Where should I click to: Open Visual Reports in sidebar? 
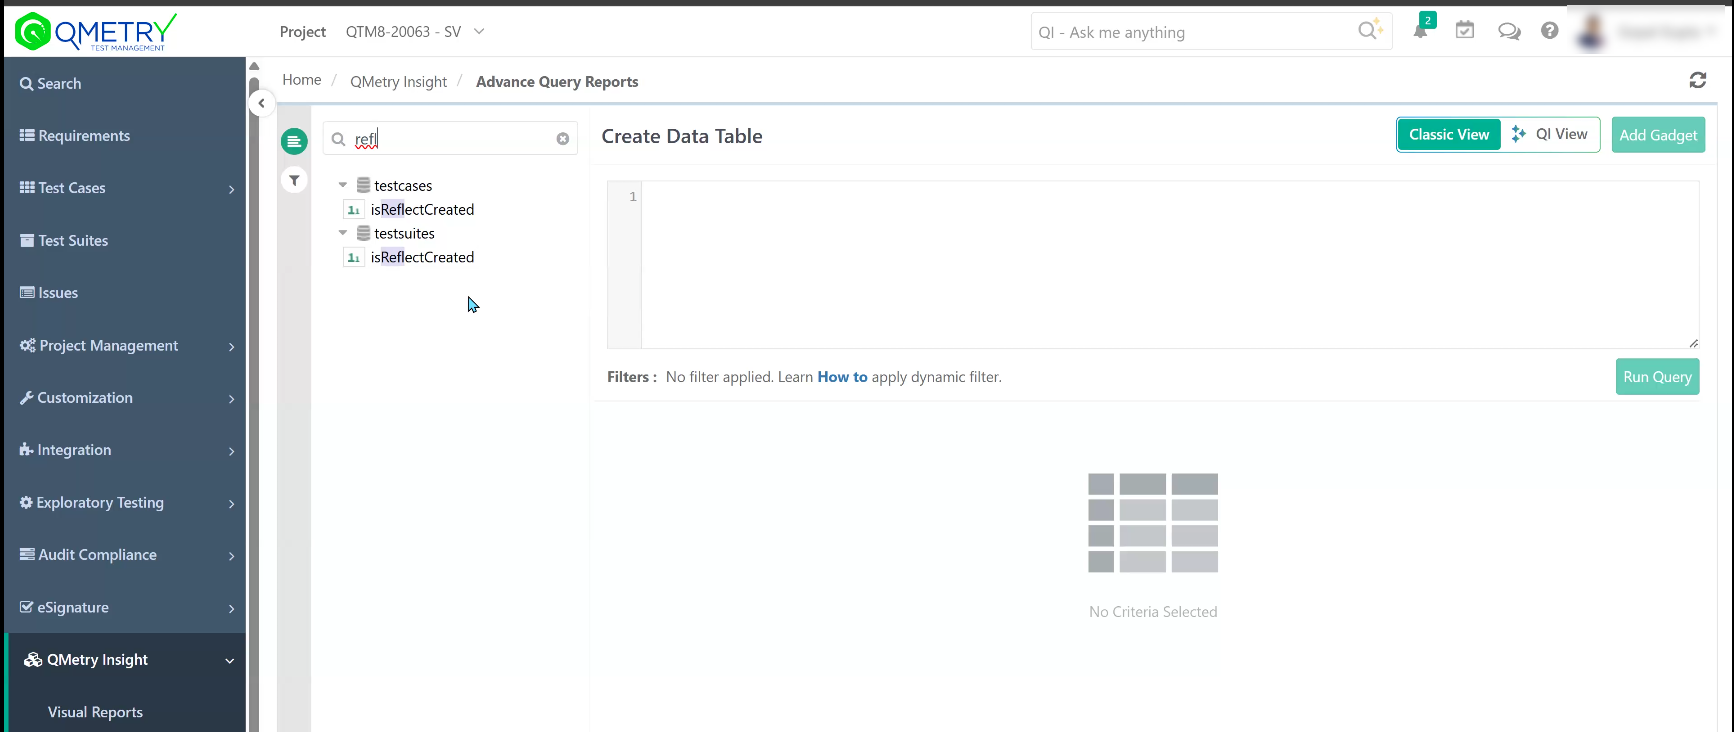95,712
